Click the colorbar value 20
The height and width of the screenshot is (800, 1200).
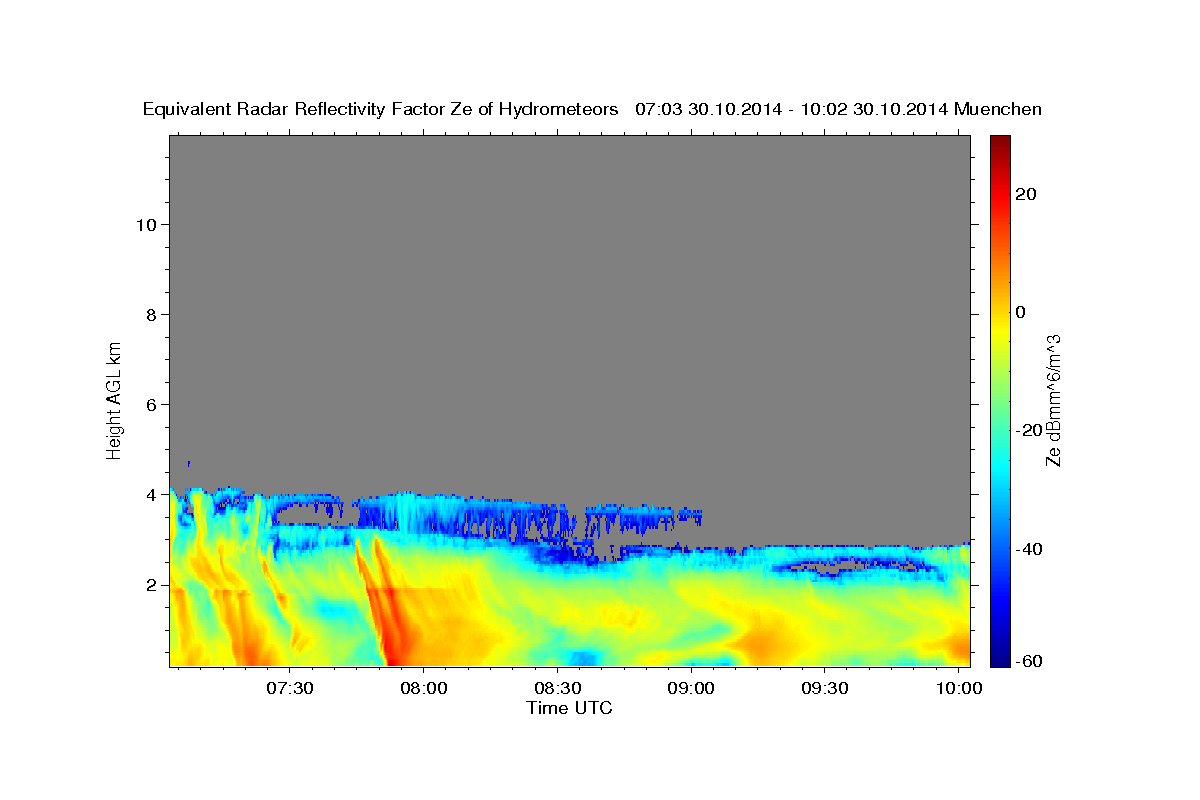coord(1027,194)
